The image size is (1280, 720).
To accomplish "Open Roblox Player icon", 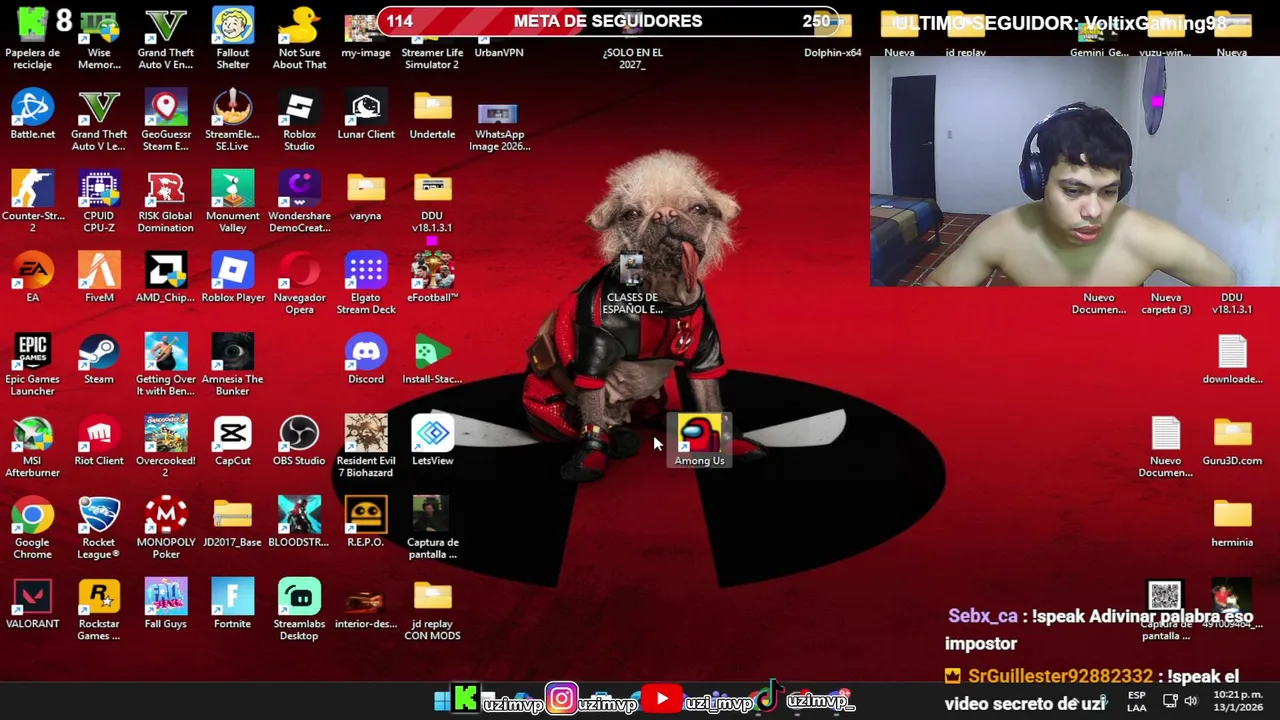I will click(232, 278).
